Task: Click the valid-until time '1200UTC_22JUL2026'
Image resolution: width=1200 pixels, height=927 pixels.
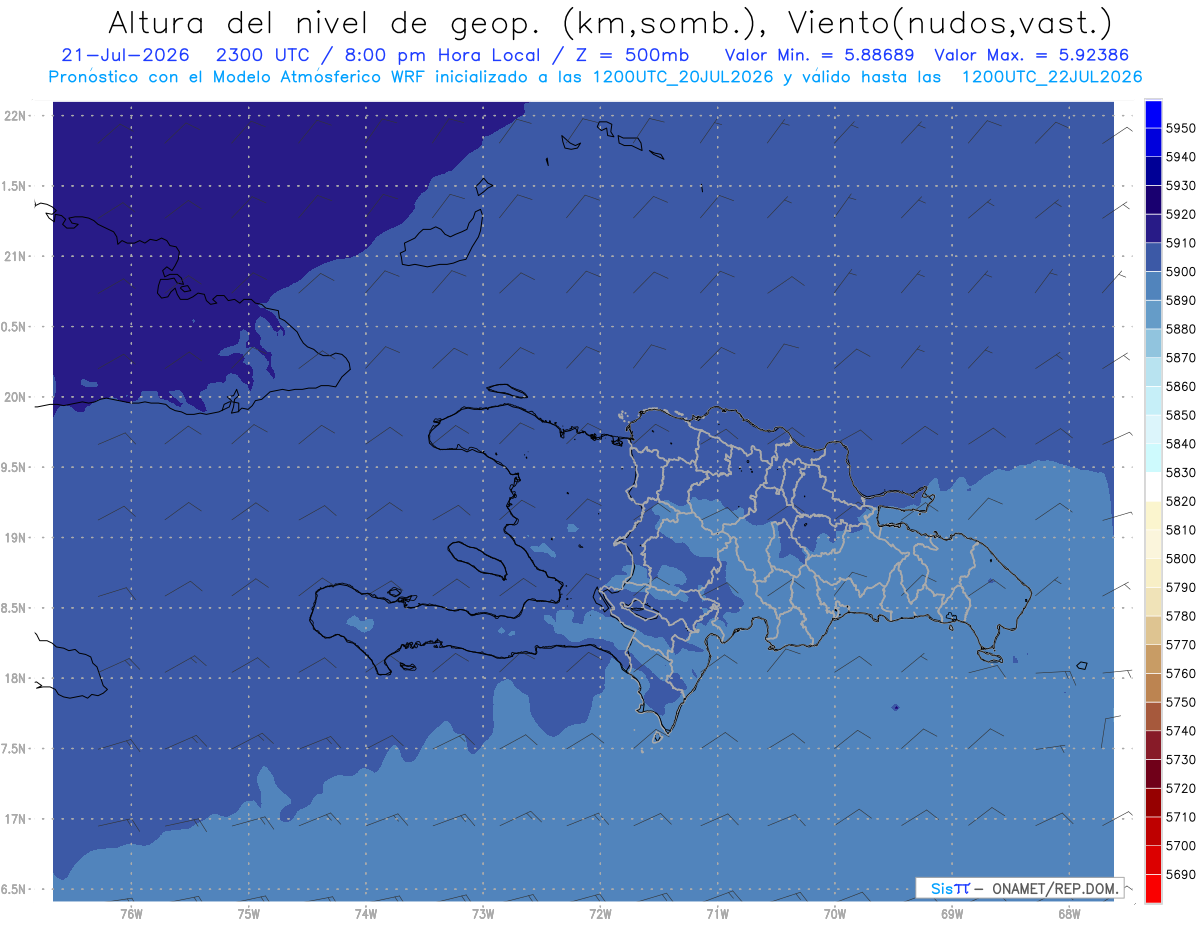Action: click(1052, 77)
